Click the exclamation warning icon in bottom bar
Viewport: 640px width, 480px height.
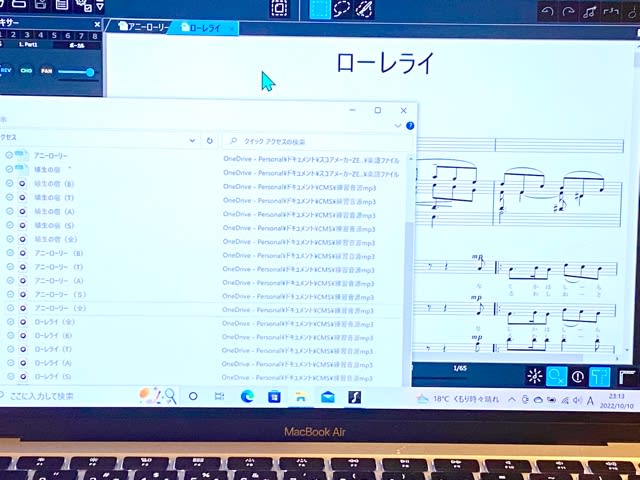click(x=578, y=377)
